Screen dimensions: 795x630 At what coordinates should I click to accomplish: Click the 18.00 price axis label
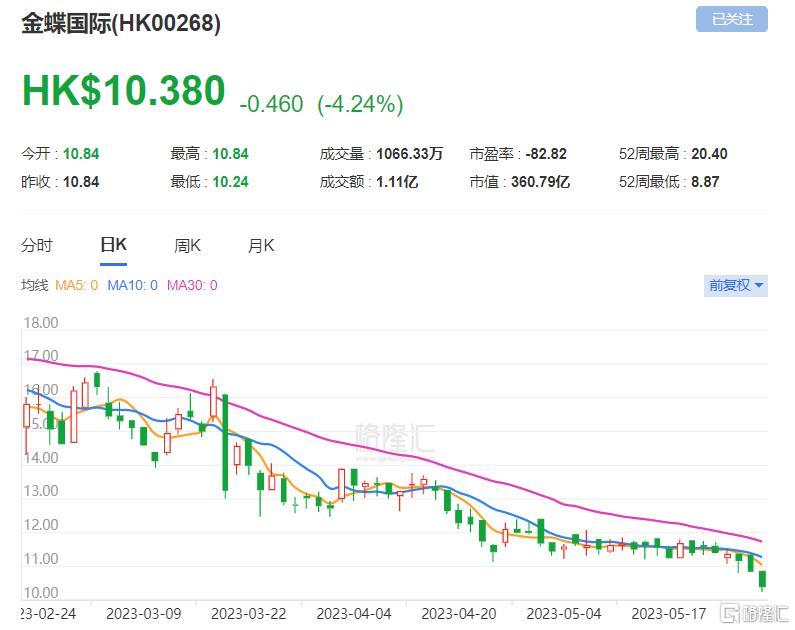click(x=41, y=323)
